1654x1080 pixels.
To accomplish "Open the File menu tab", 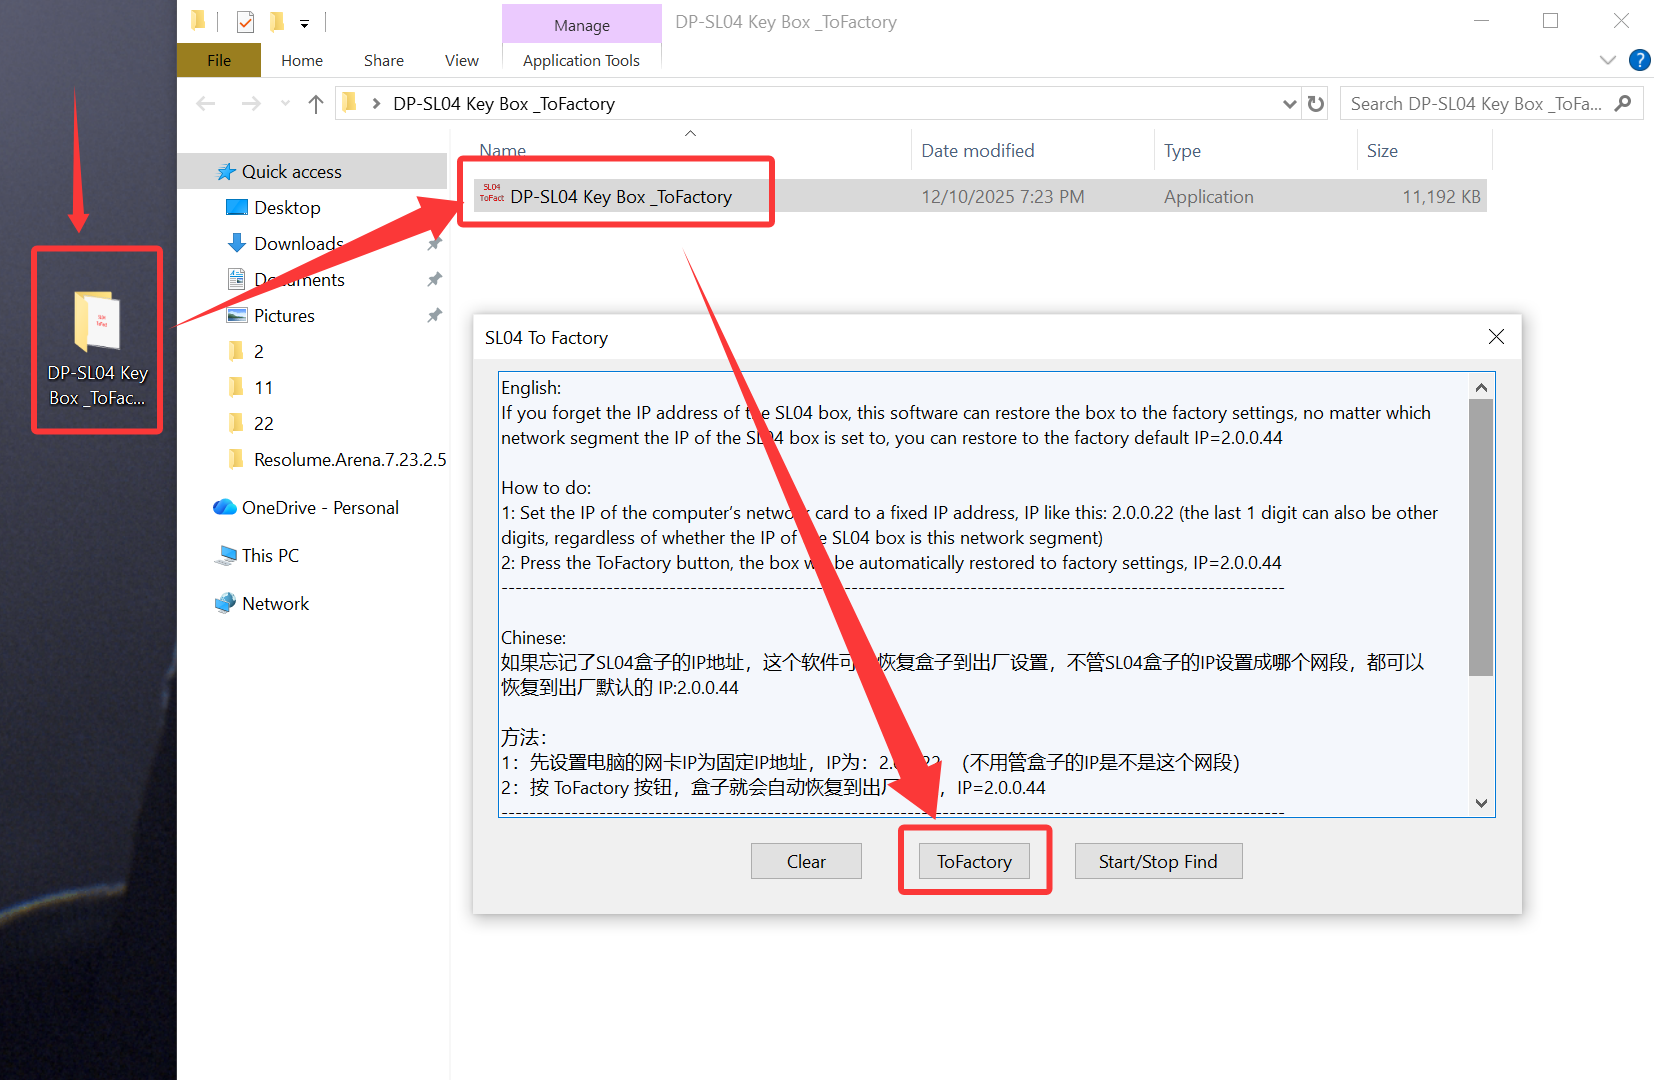I will [219, 60].
